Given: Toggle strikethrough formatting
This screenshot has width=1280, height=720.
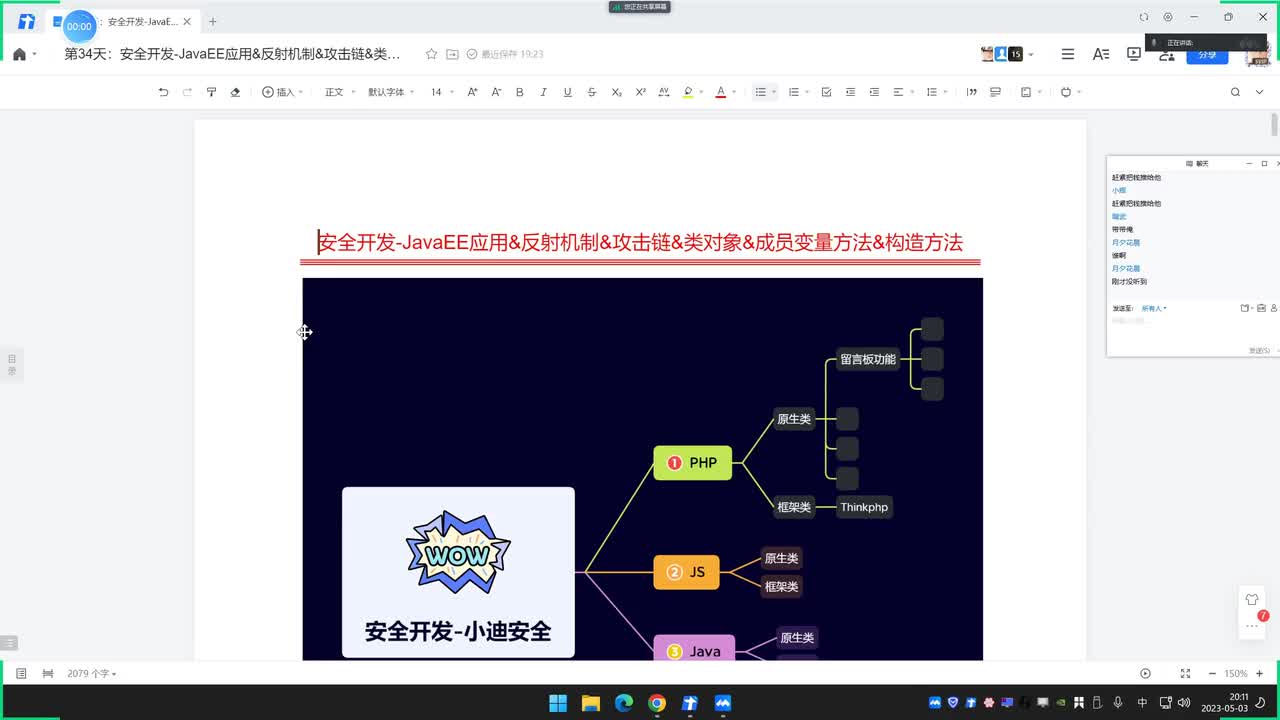Looking at the screenshot, I should point(592,92).
